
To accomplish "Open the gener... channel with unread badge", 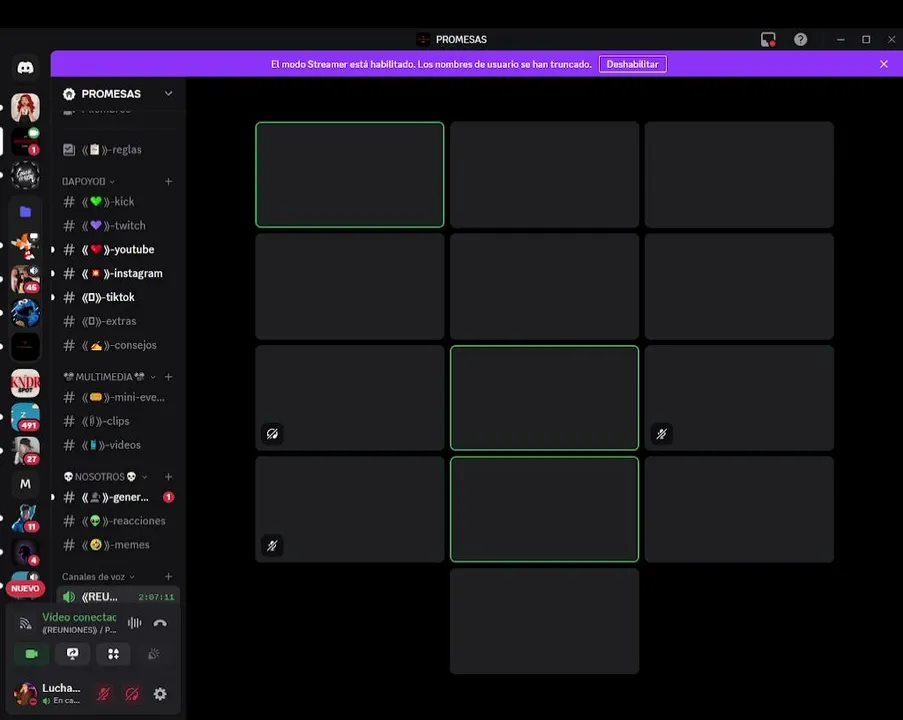I will [x=117, y=497].
